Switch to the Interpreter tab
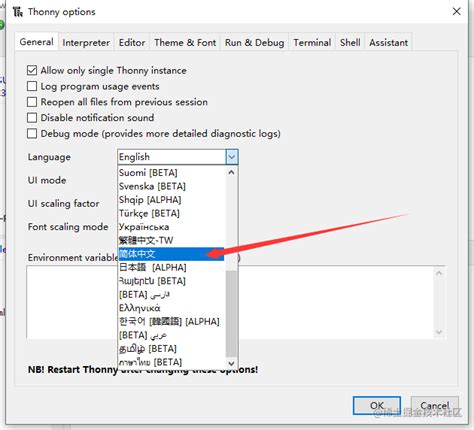 point(86,43)
